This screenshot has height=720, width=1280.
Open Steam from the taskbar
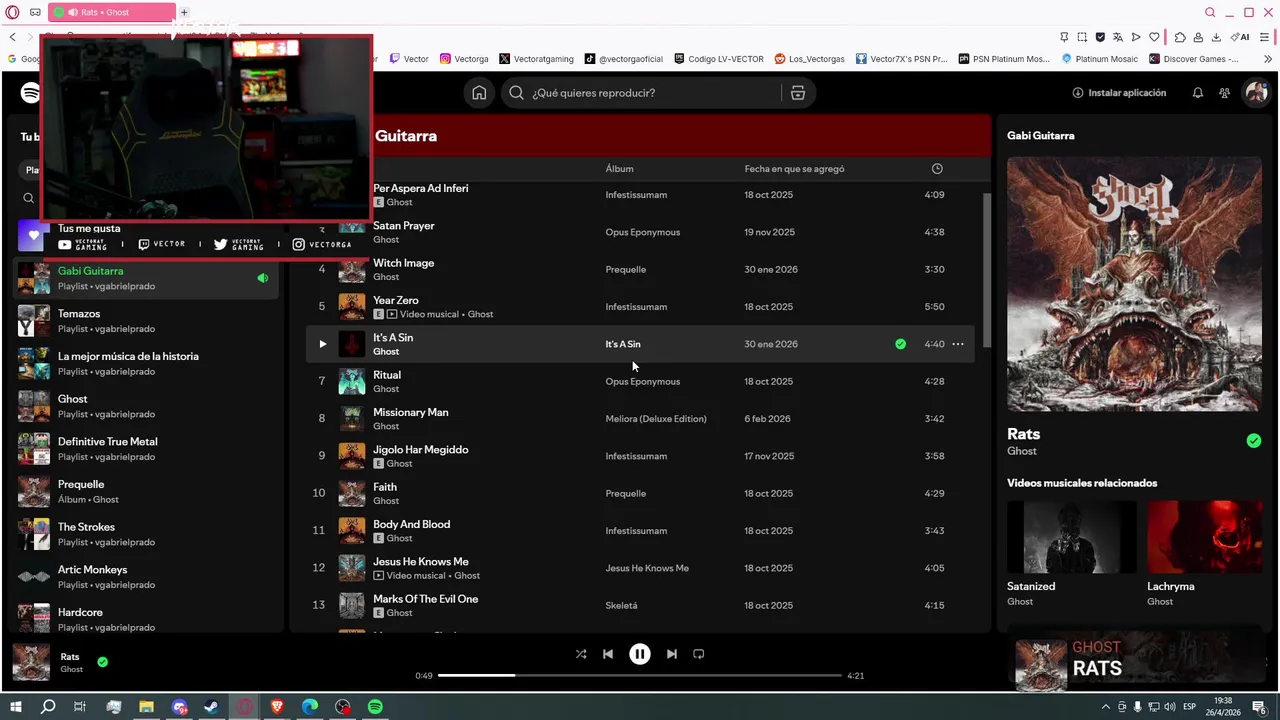212,707
